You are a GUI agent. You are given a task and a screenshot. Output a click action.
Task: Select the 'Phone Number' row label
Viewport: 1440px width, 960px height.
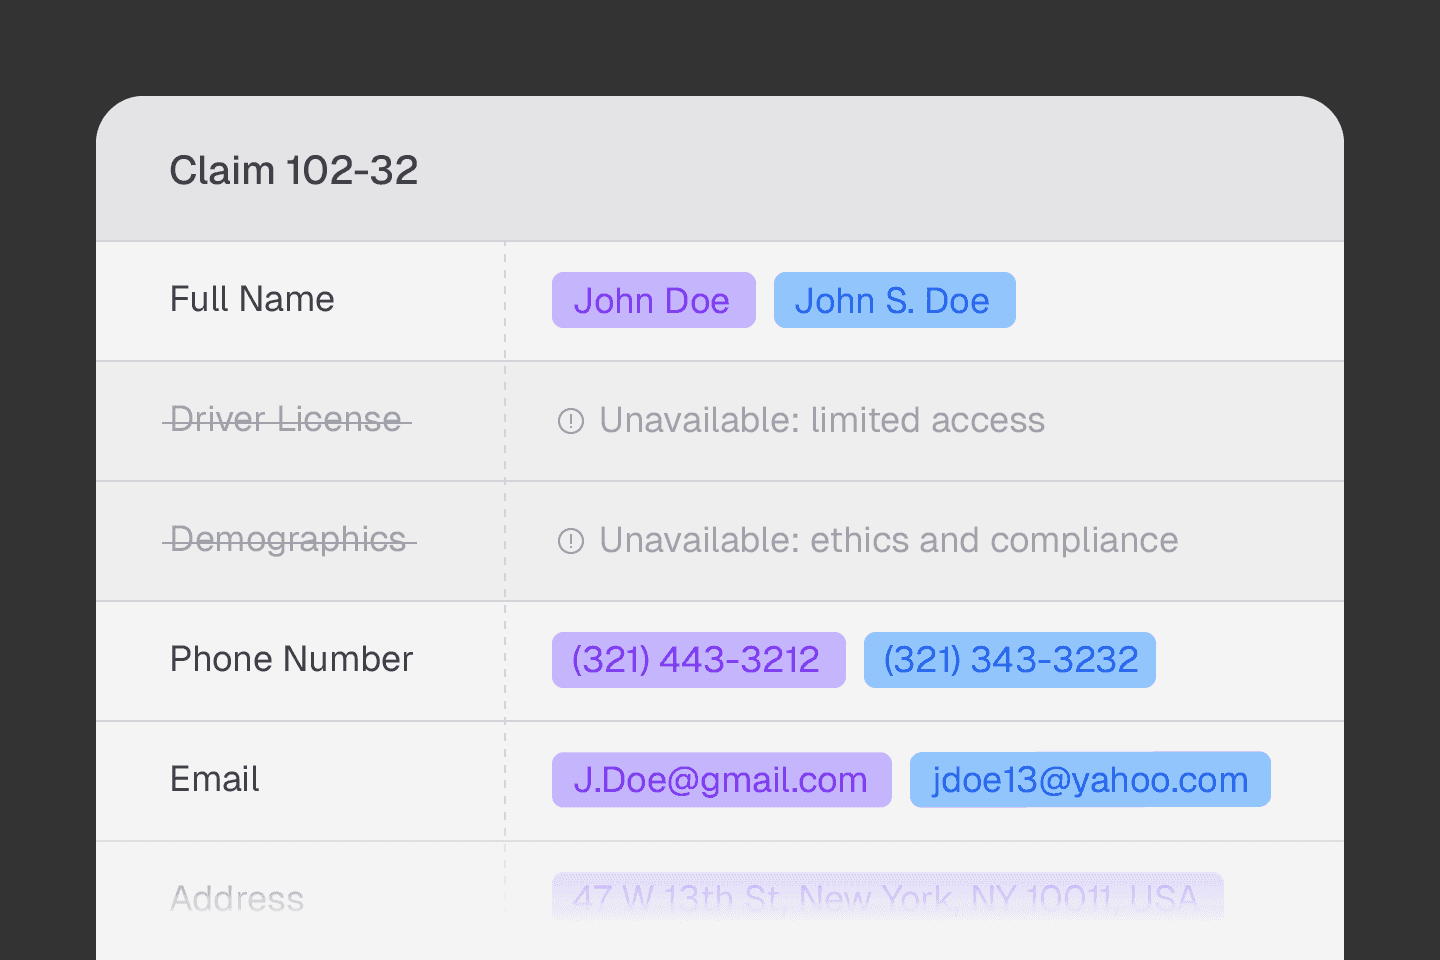tap(291, 659)
